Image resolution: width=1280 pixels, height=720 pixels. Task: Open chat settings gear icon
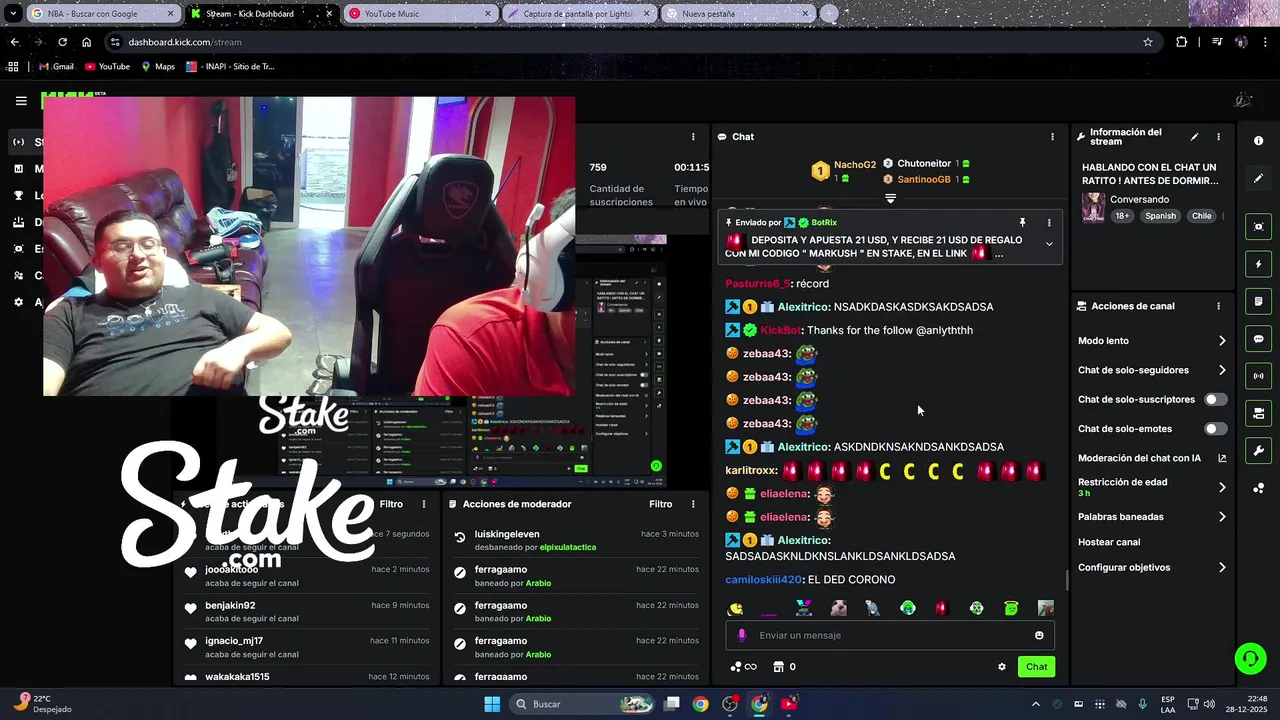tap(1002, 667)
